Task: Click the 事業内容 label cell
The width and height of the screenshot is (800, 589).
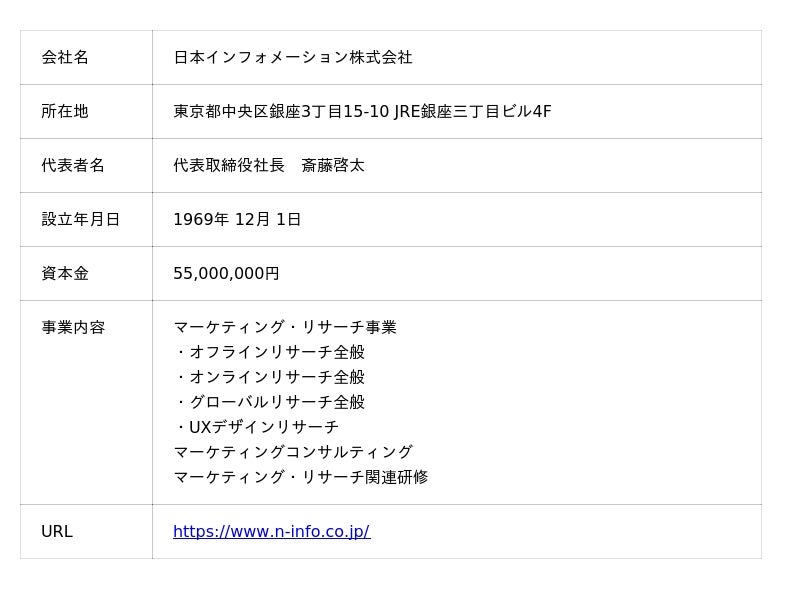Action: 73,328
